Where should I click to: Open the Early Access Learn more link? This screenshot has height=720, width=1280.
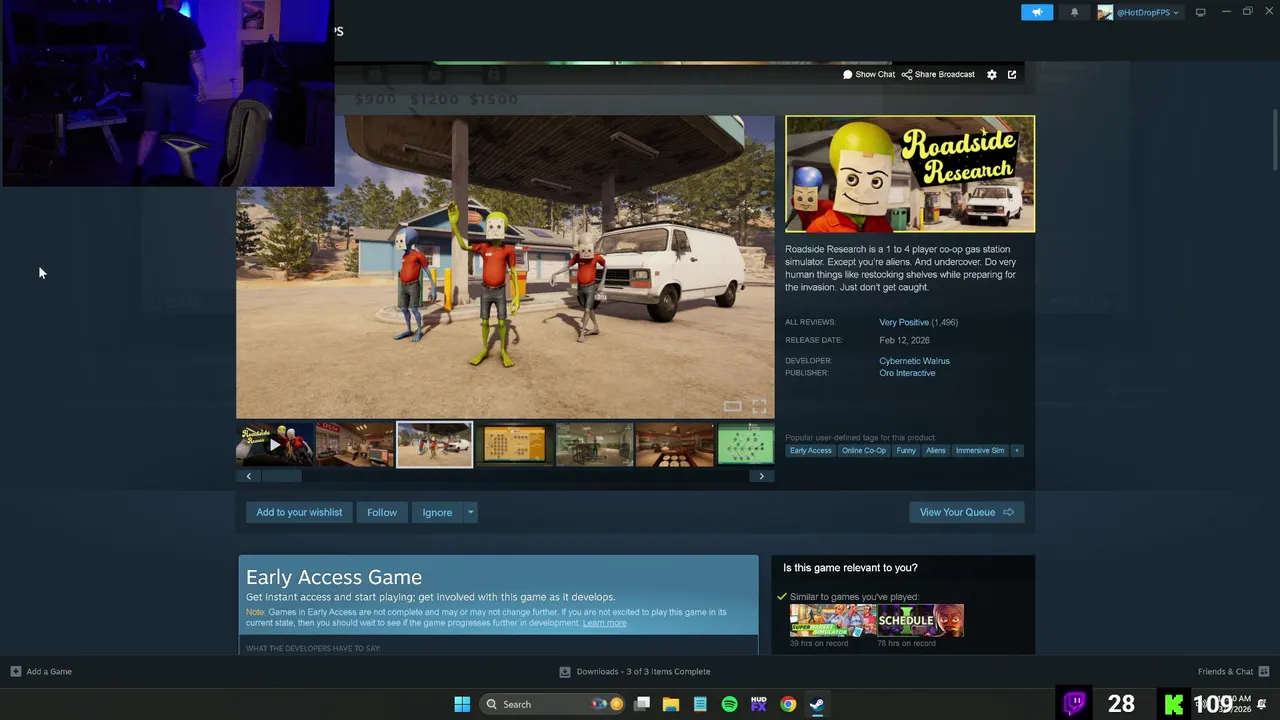(605, 623)
